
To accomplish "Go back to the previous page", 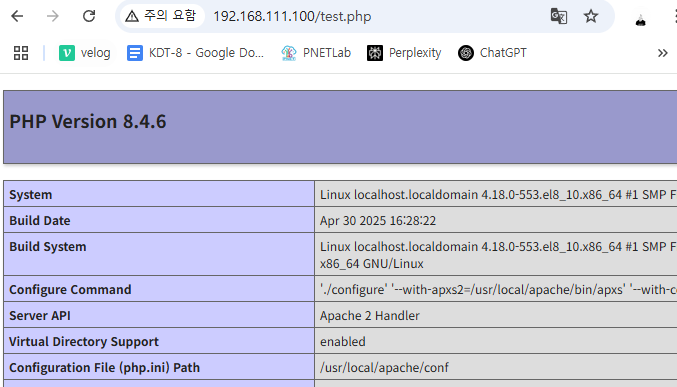I will point(17,16).
